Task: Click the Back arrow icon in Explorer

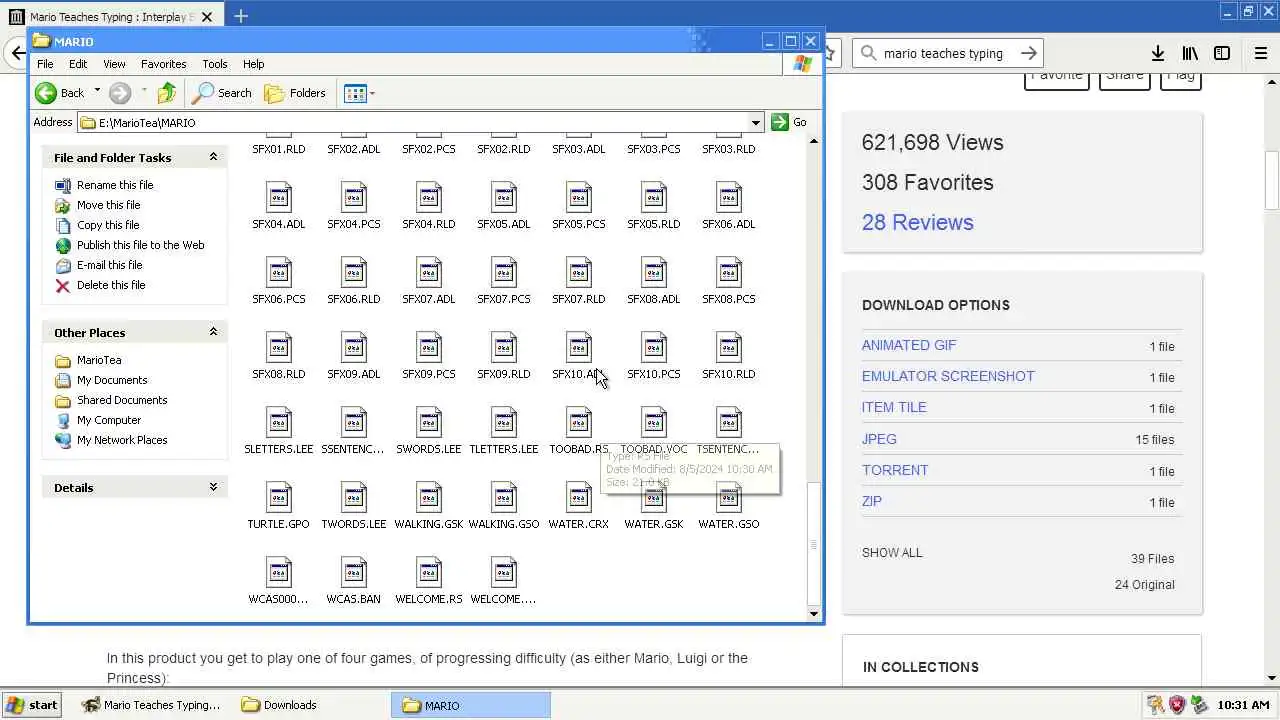Action: tap(46, 93)
